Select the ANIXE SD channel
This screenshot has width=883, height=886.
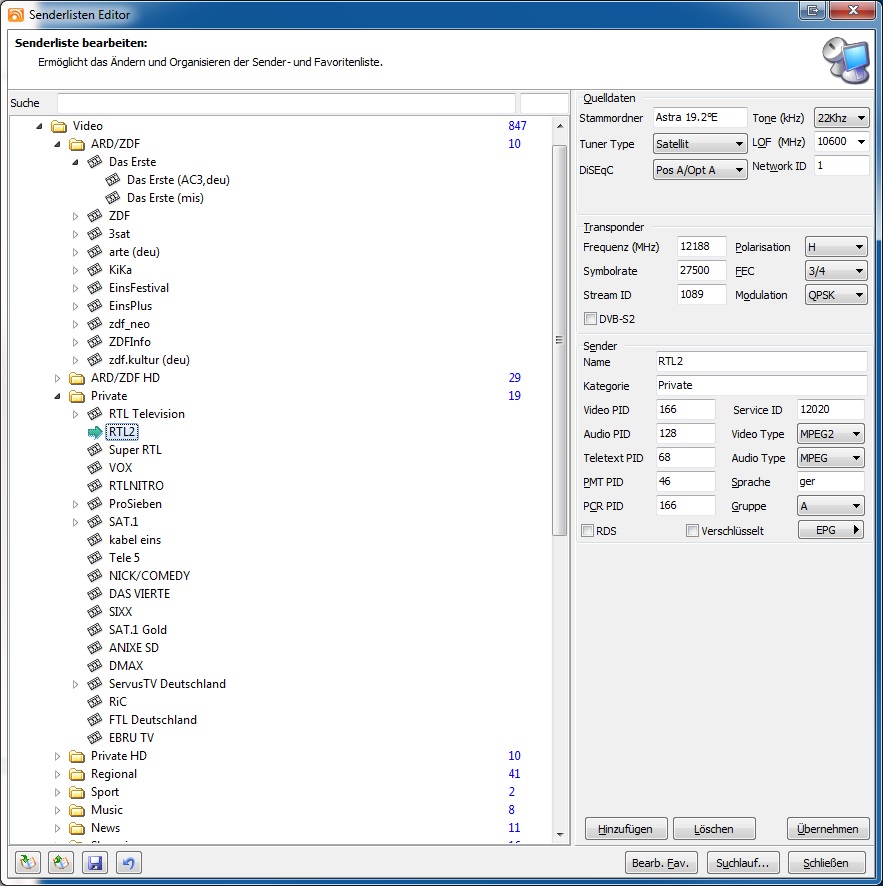(x=134, y=648)
